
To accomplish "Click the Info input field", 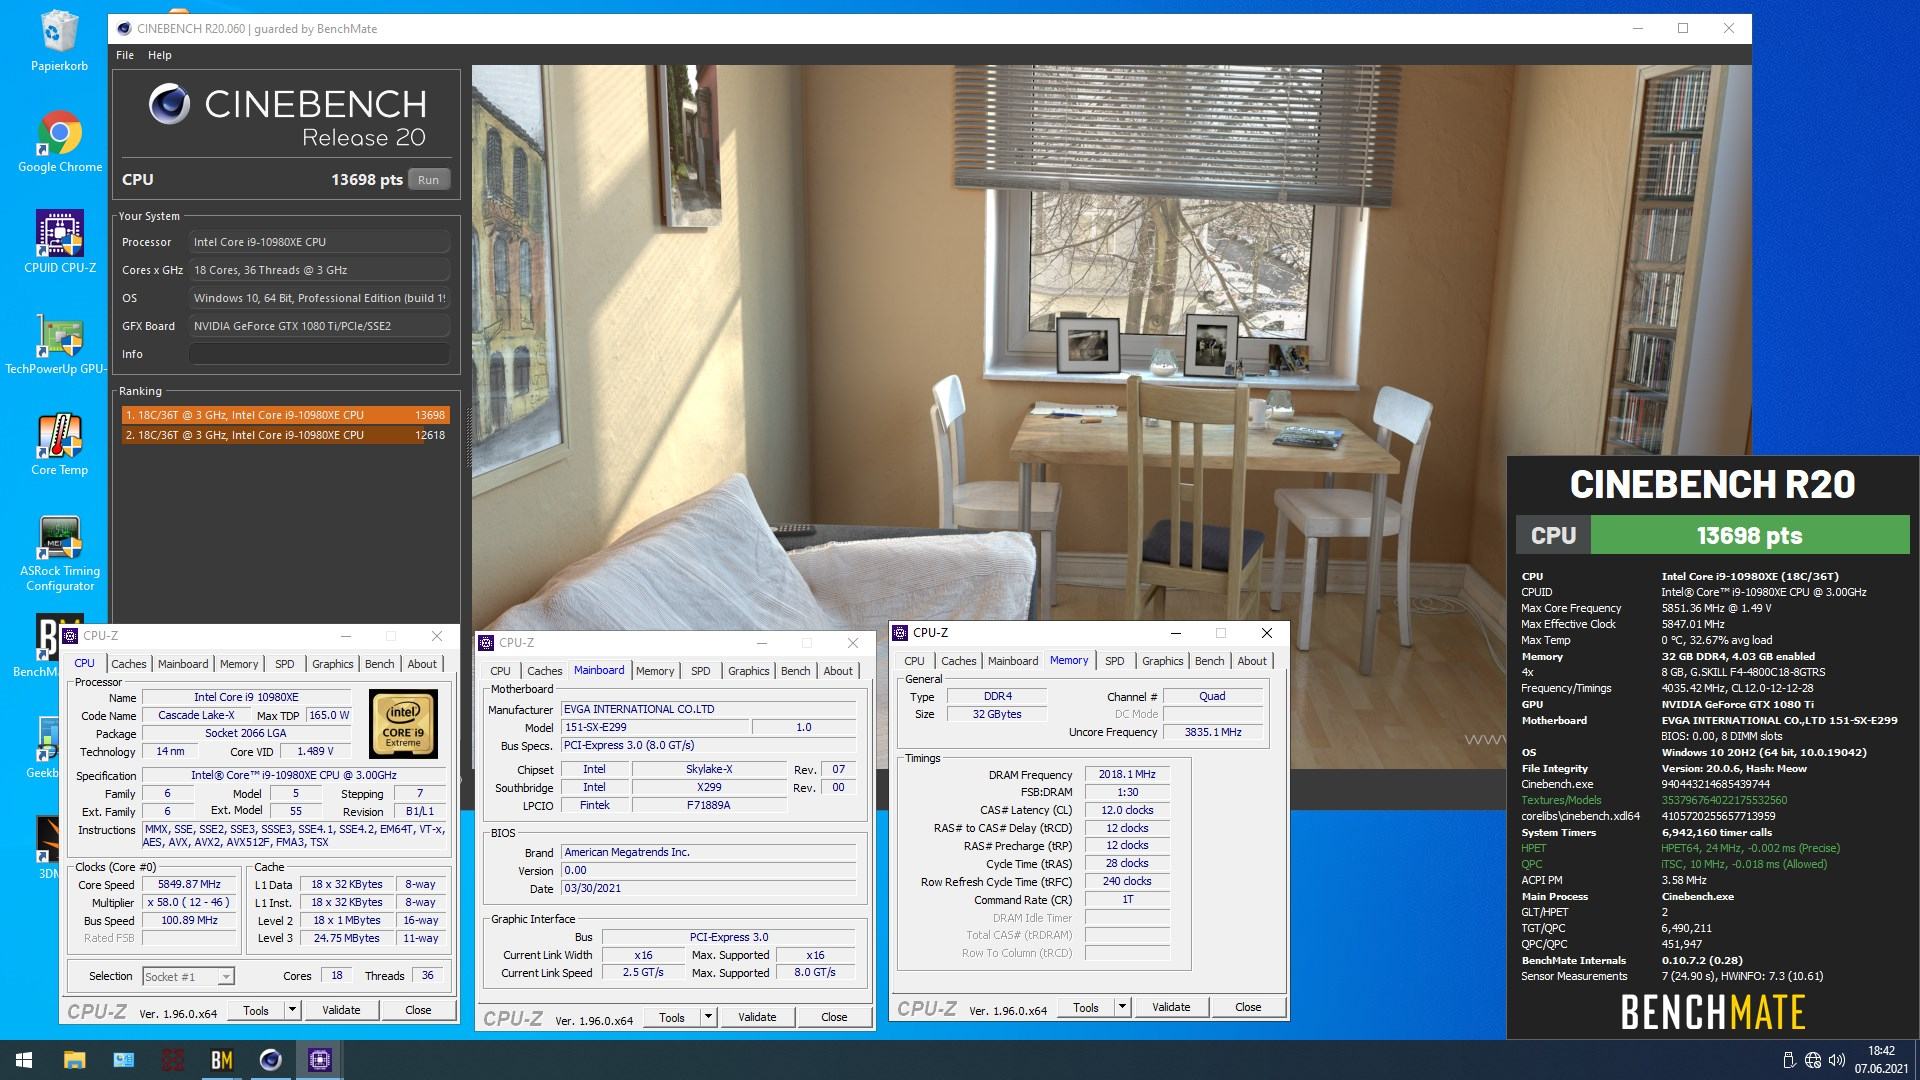I will pyautogui.click(x=320, y=354).
